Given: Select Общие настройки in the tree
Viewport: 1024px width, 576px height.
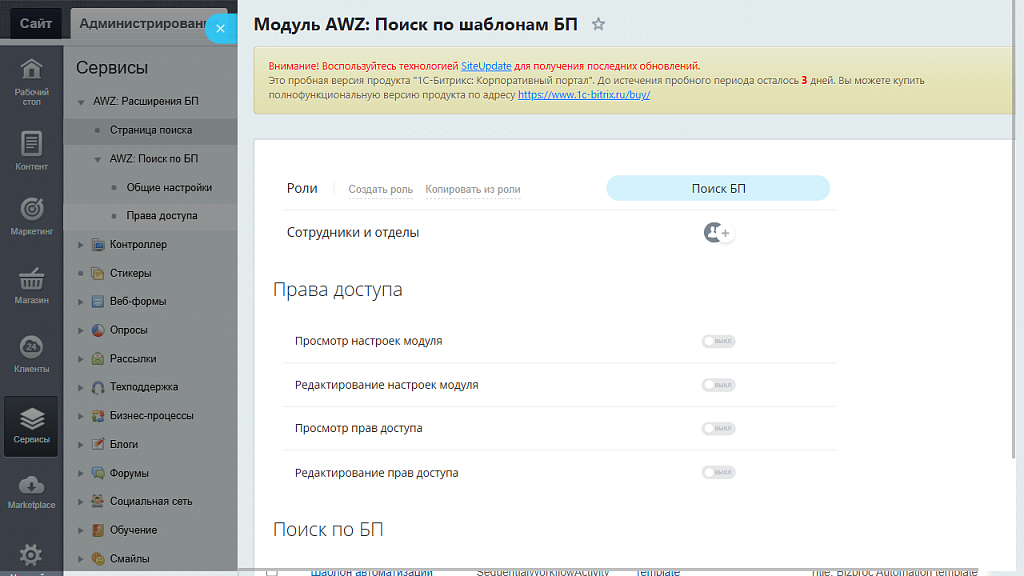Looking at the screenshot, I should pos(169,188).
